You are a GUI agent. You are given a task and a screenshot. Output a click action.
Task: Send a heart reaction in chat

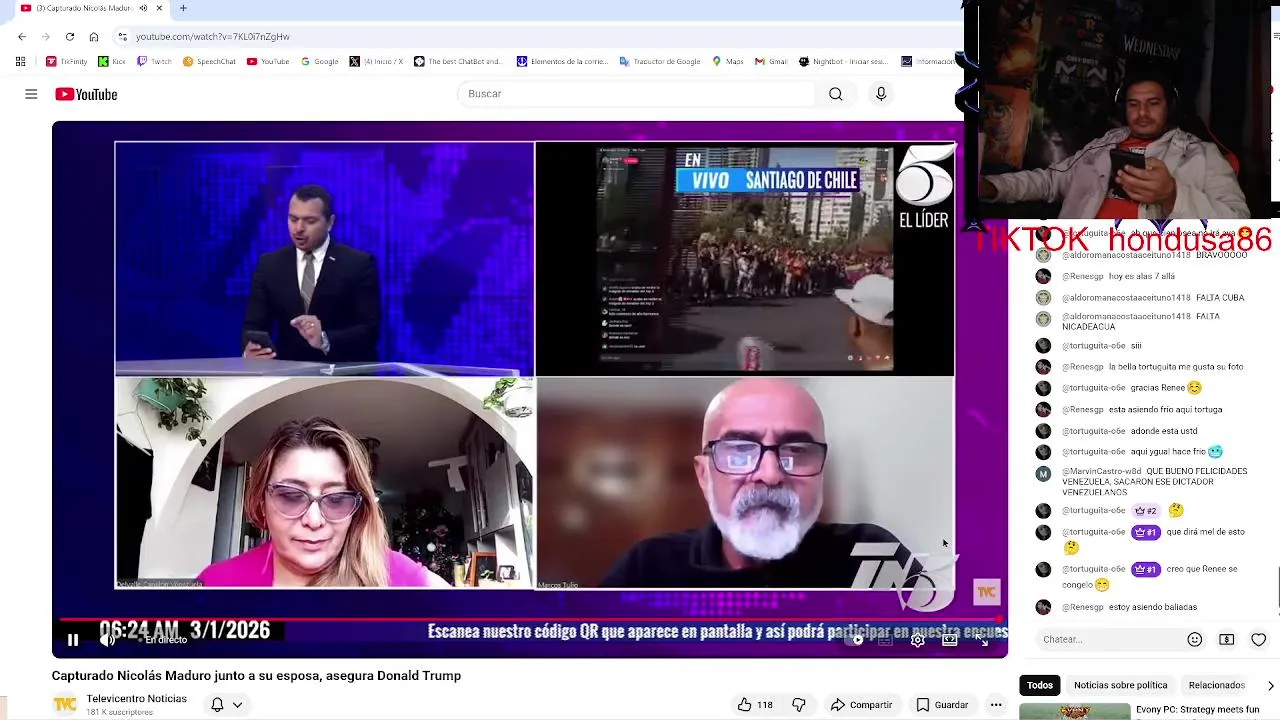pos(1259,640)
